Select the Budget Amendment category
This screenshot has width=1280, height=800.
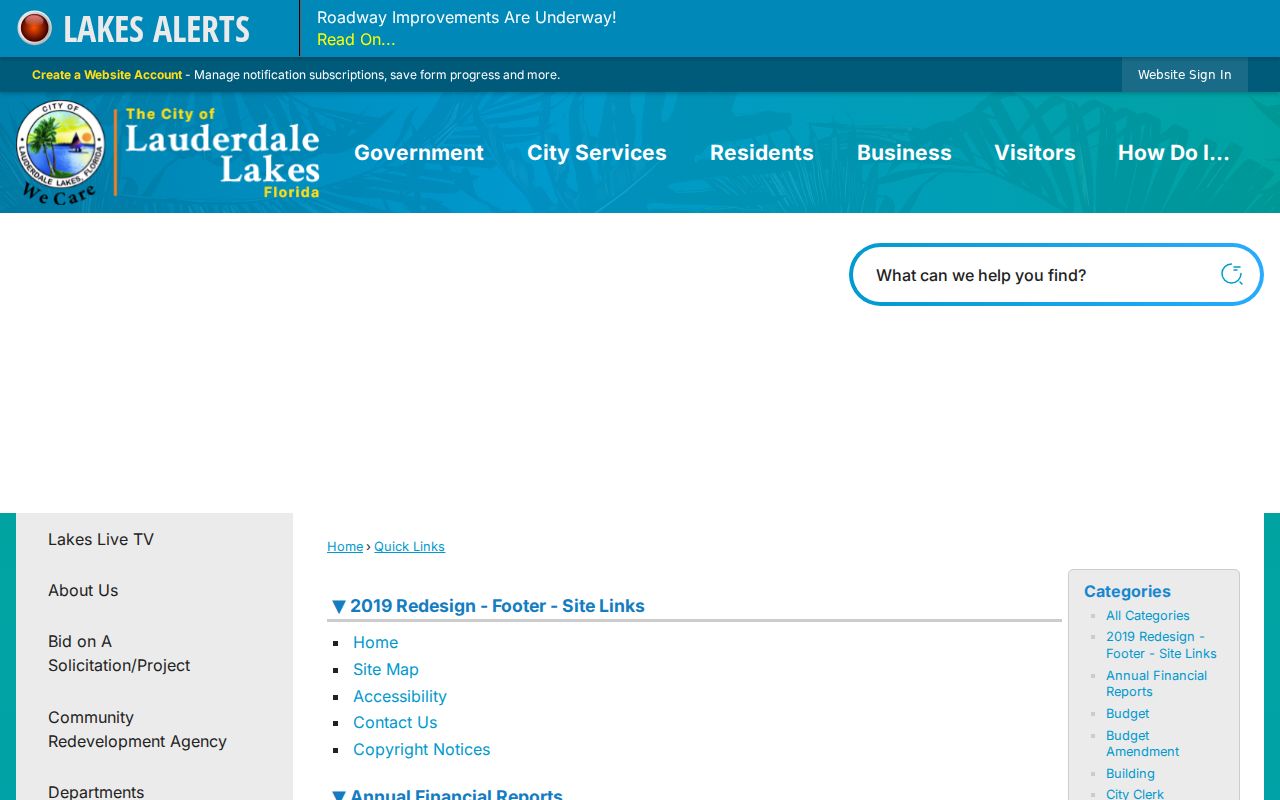[x=1143, y=744]
